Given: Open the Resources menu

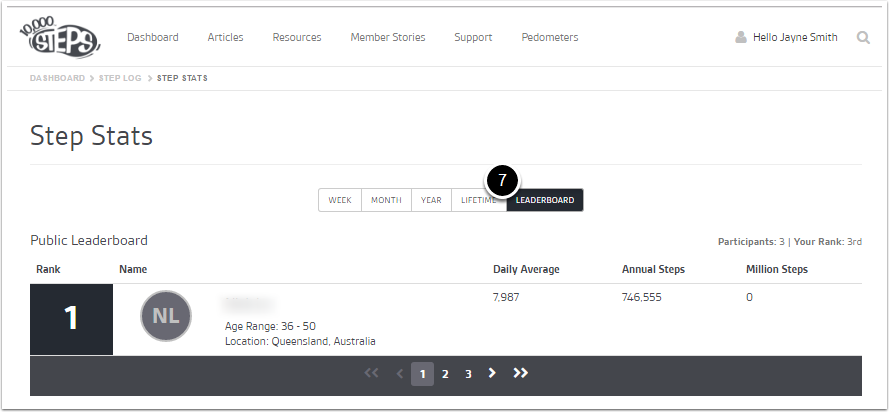Looking at the screenshot, I should click(297, 38).
